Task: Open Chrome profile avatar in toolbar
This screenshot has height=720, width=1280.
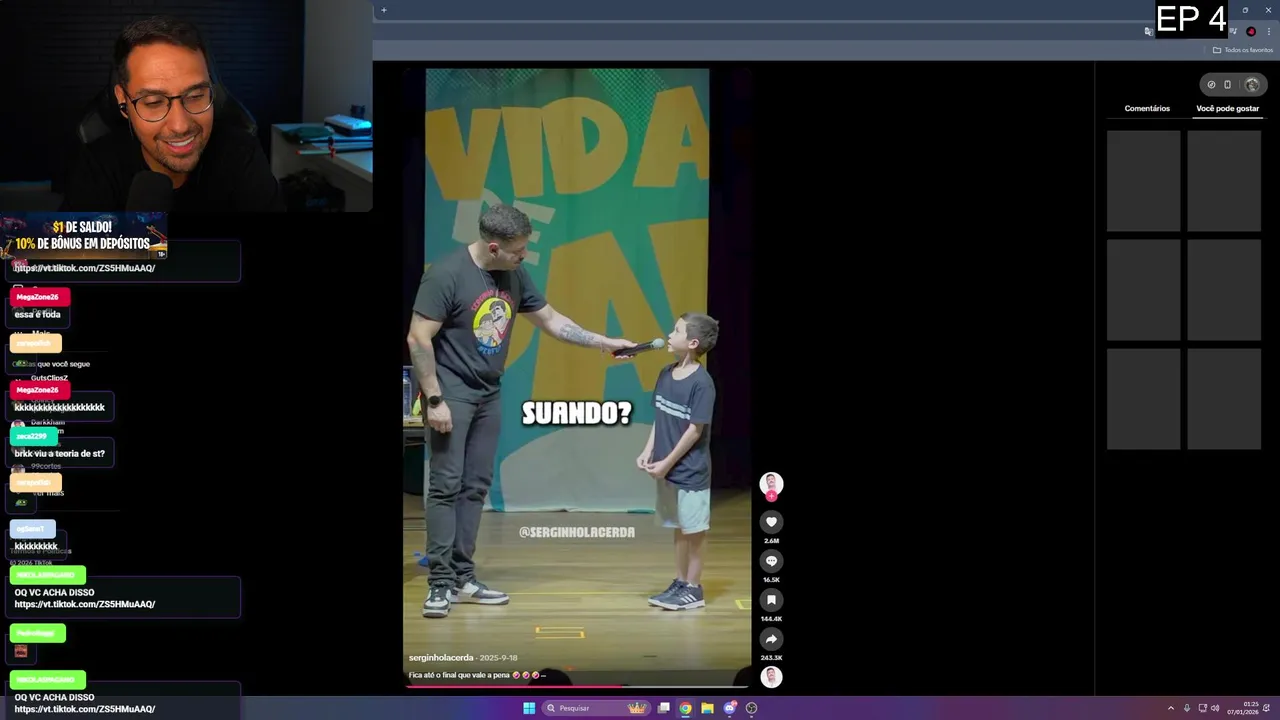Action: click(x=1251, y=31)
